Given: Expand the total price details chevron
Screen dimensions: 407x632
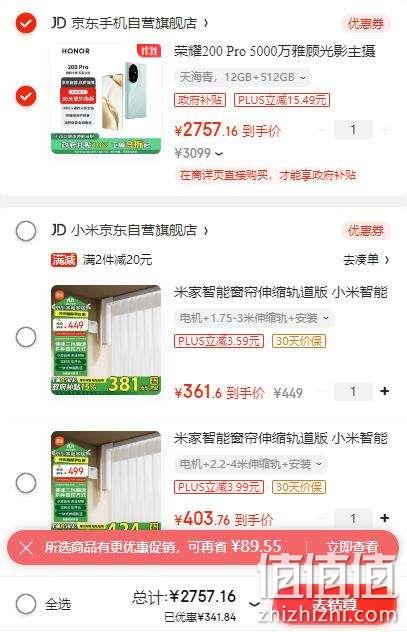Looking at the screenshot, I should [254, 603].
